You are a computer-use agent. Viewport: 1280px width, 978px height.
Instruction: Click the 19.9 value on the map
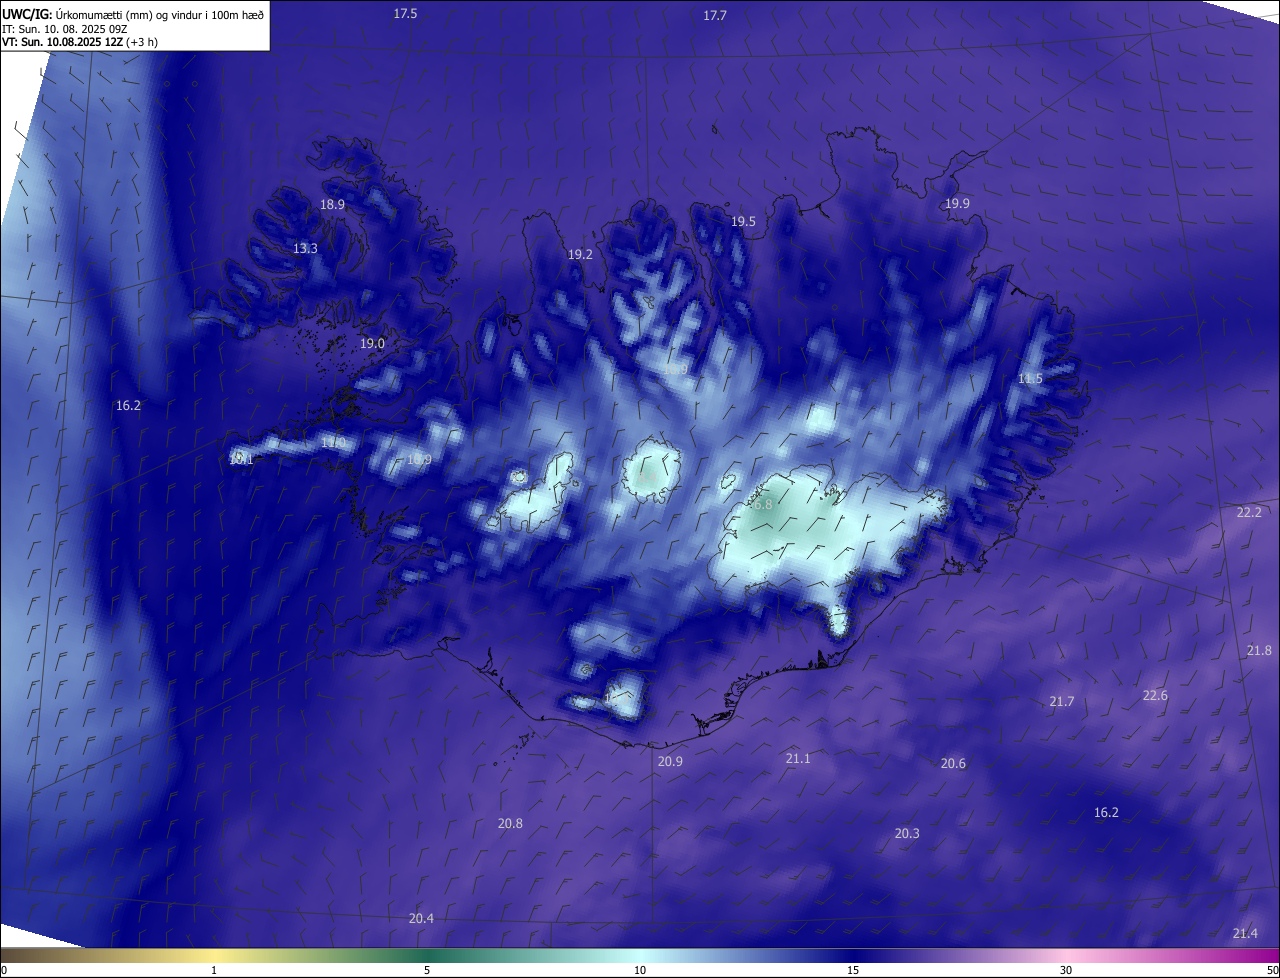pyautogui.click(x=957, y=204)
